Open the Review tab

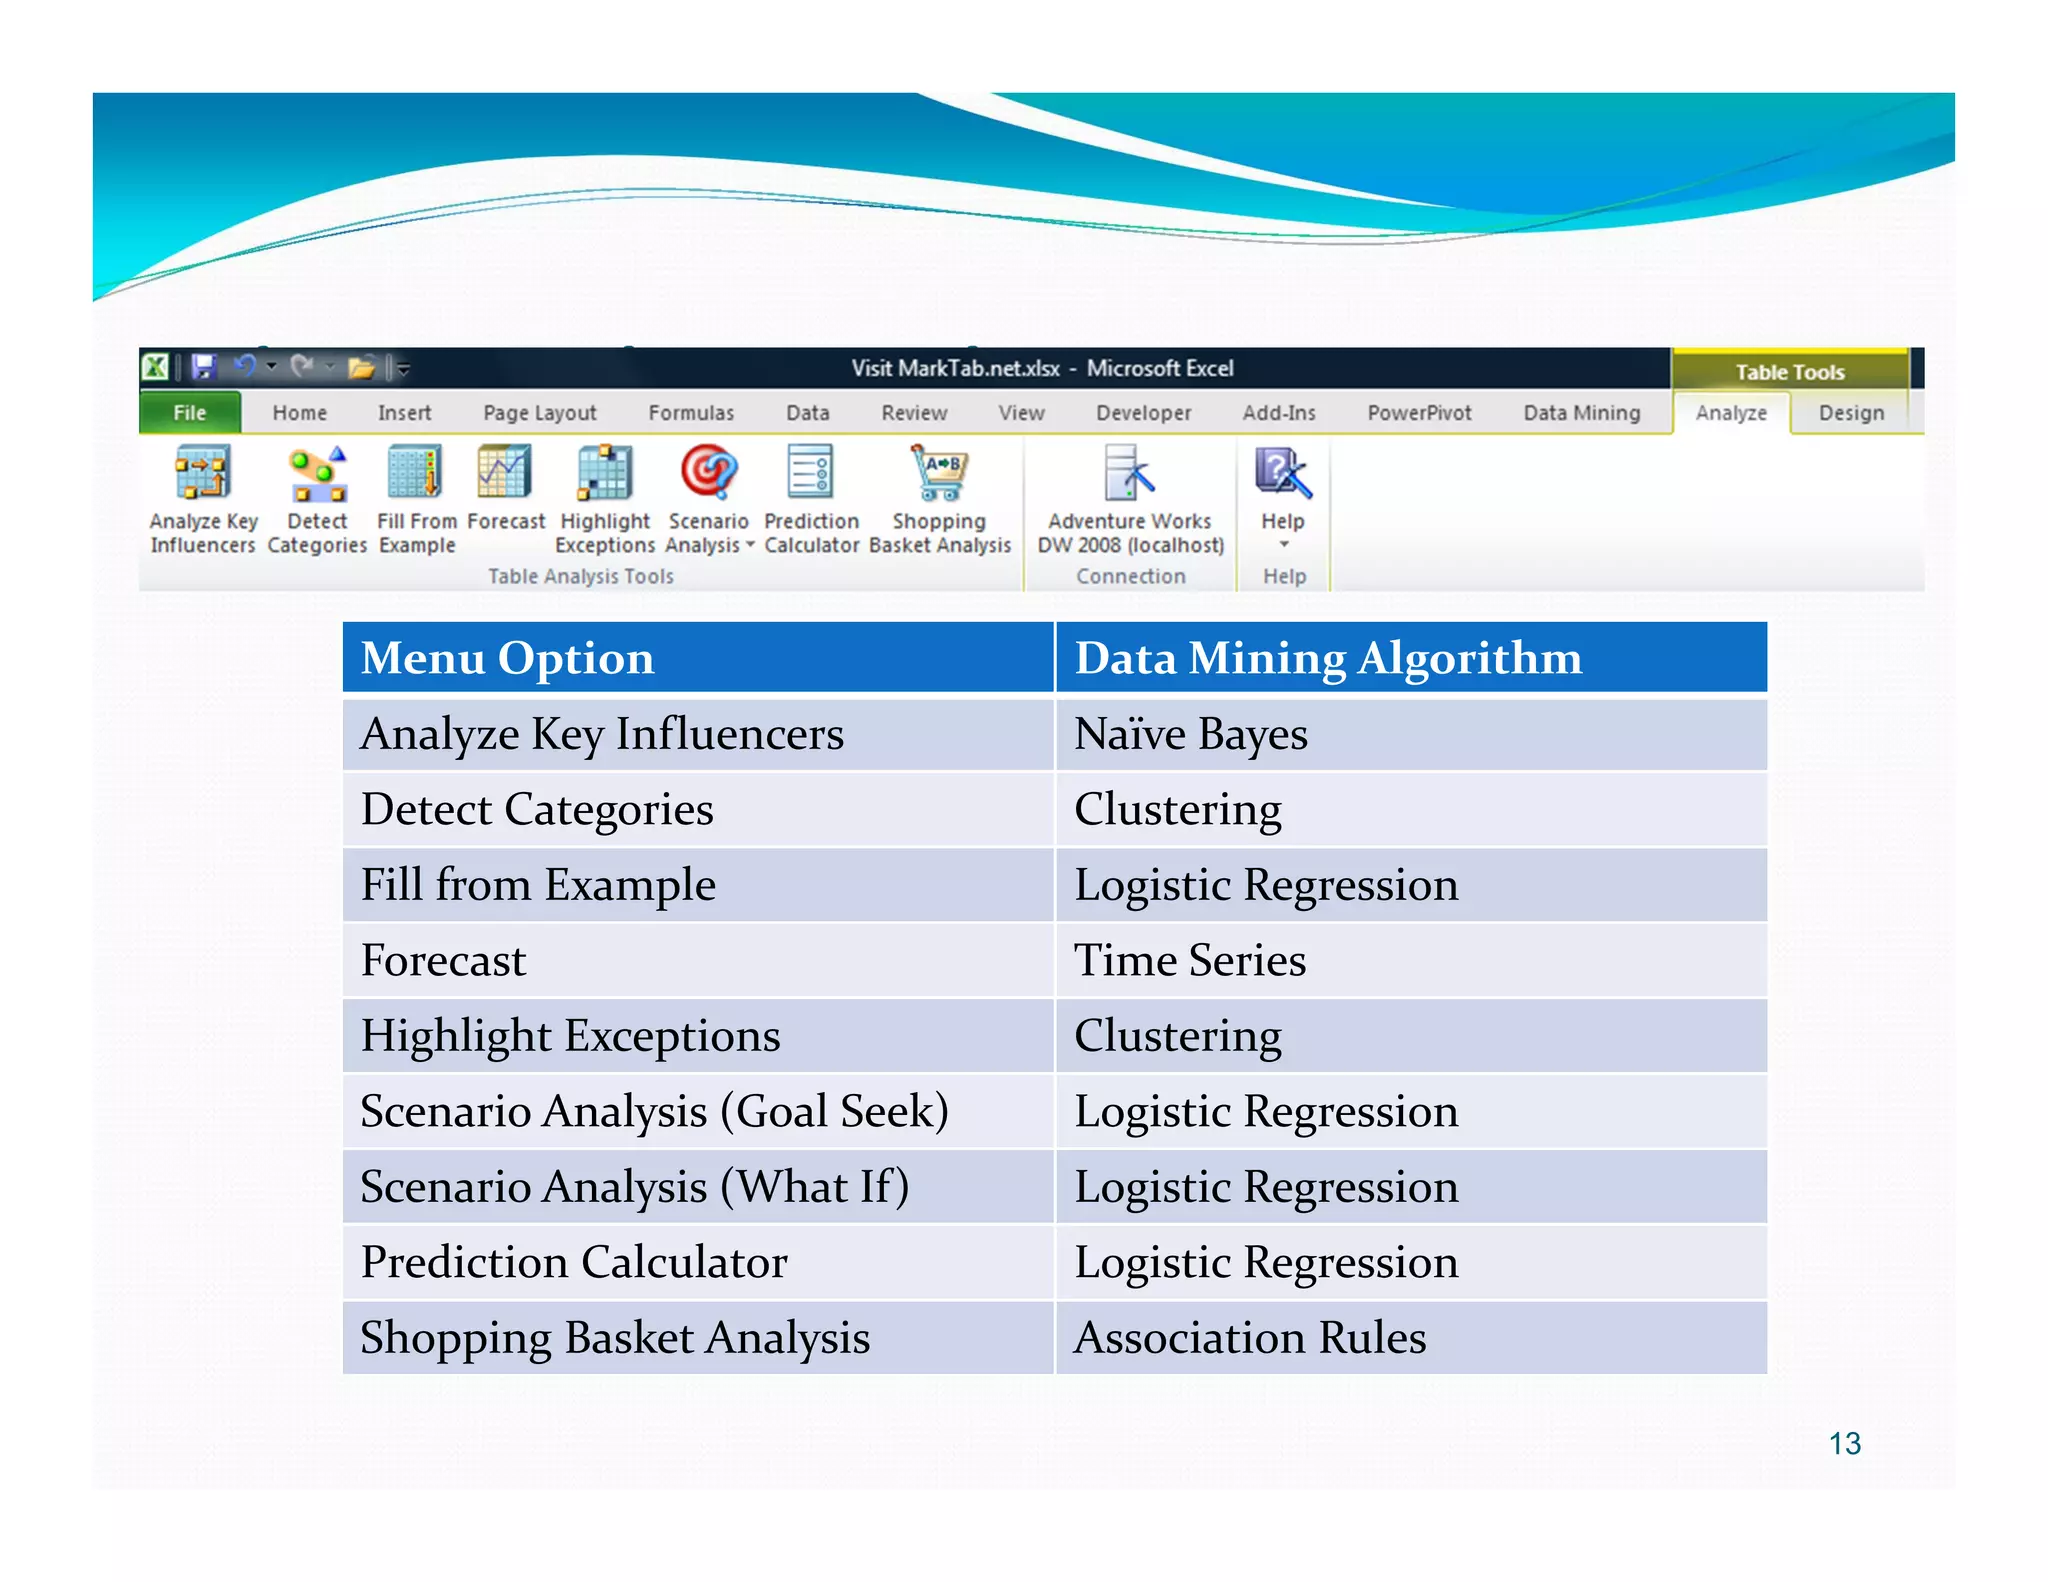click(x=914, y=413)
